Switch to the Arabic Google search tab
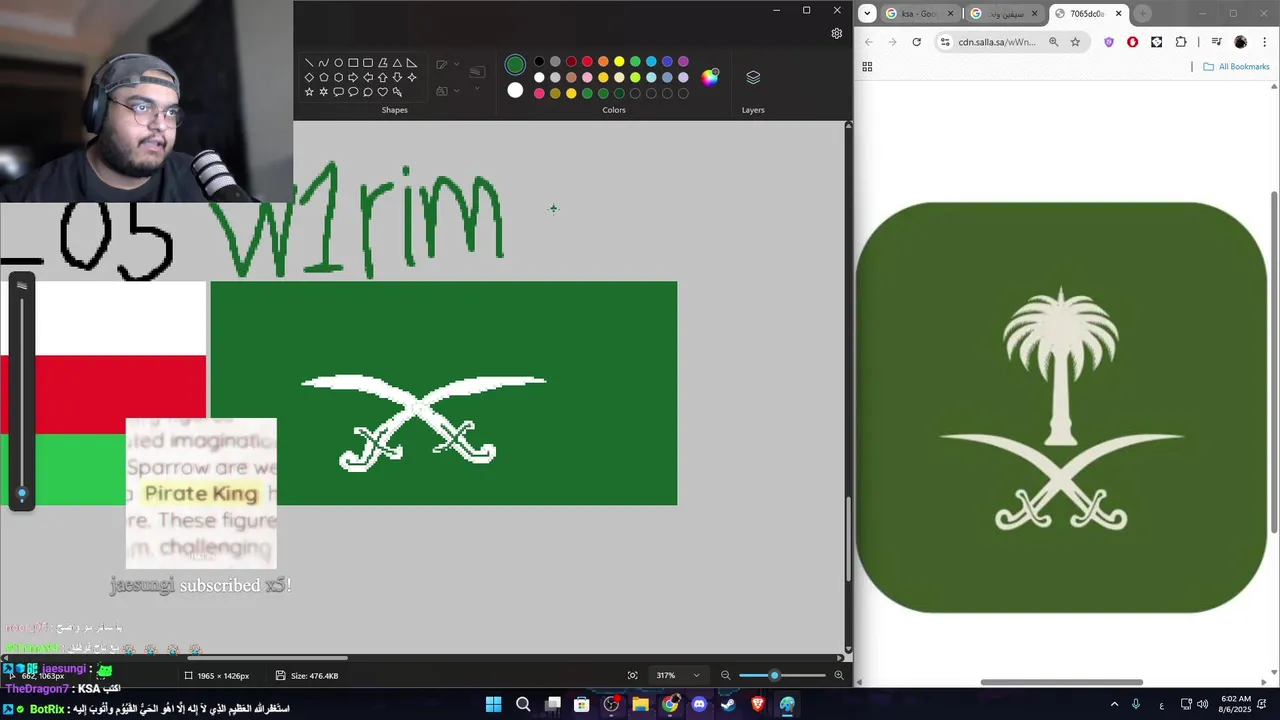Viewport: 1280px width, 720px height. (1005, 13)
